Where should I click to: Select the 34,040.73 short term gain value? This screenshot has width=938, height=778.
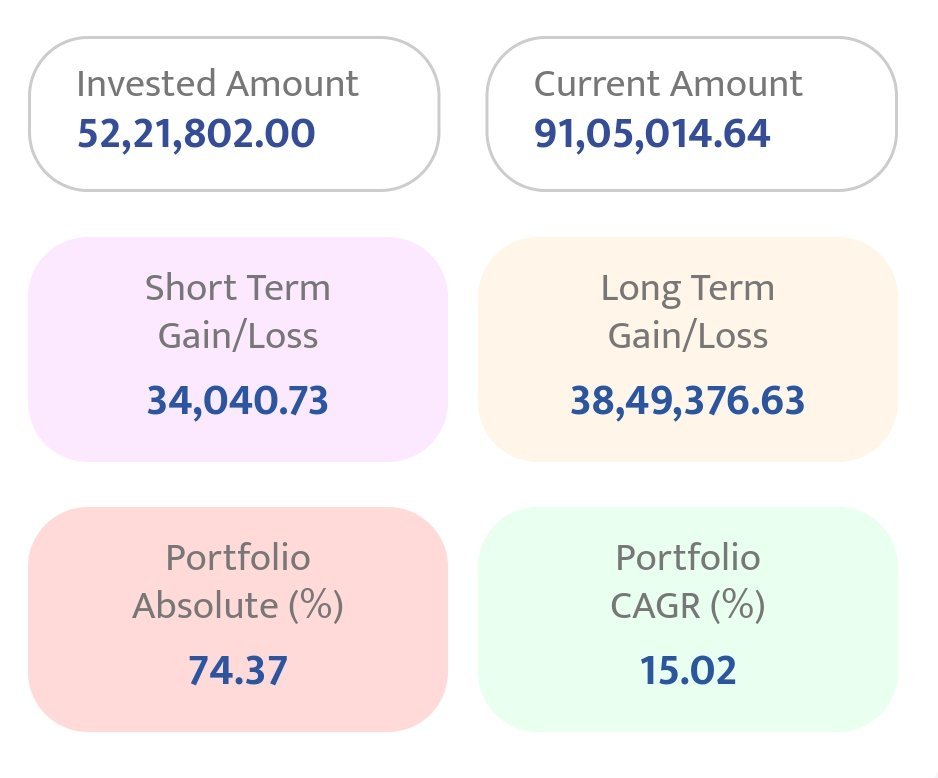[238, 400]
